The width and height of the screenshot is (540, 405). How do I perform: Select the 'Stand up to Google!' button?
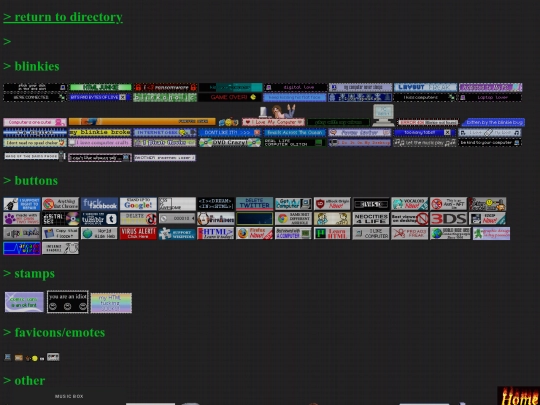point(138,204)
